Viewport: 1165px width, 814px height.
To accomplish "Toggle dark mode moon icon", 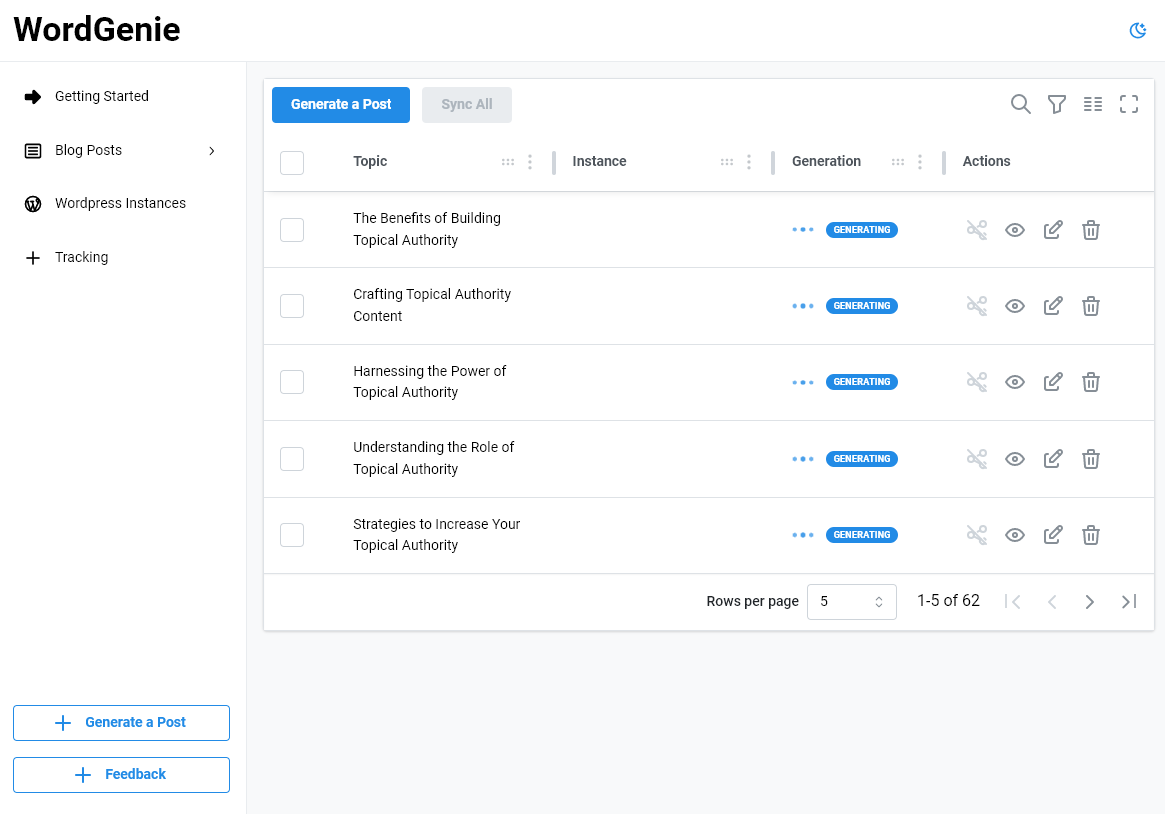I will pyautogui.click(x=1137, y=31).
